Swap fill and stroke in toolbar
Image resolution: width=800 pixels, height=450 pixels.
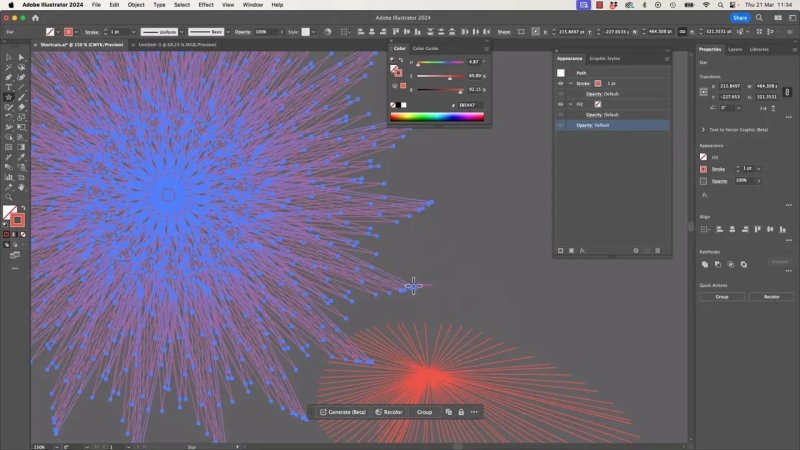pos(23,208)
